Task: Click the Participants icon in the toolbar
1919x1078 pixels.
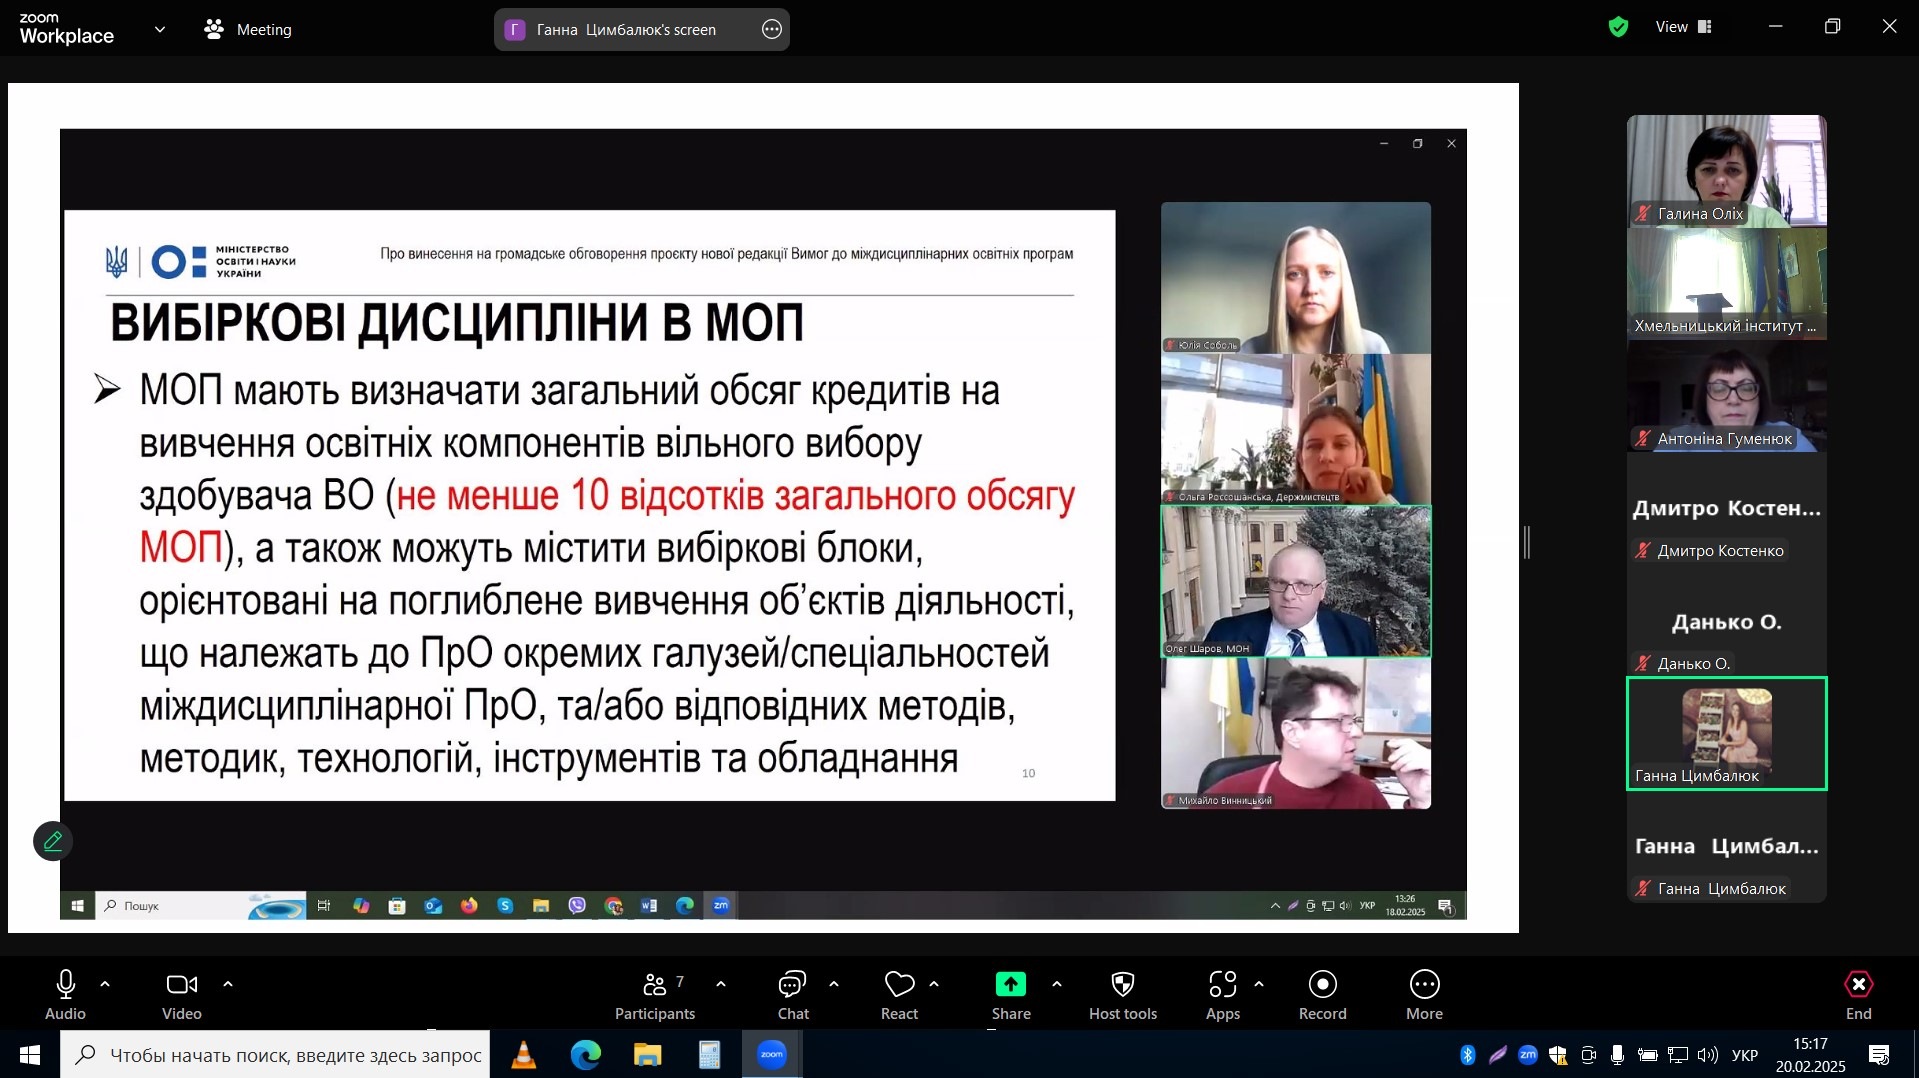Action: pos(655,986)
